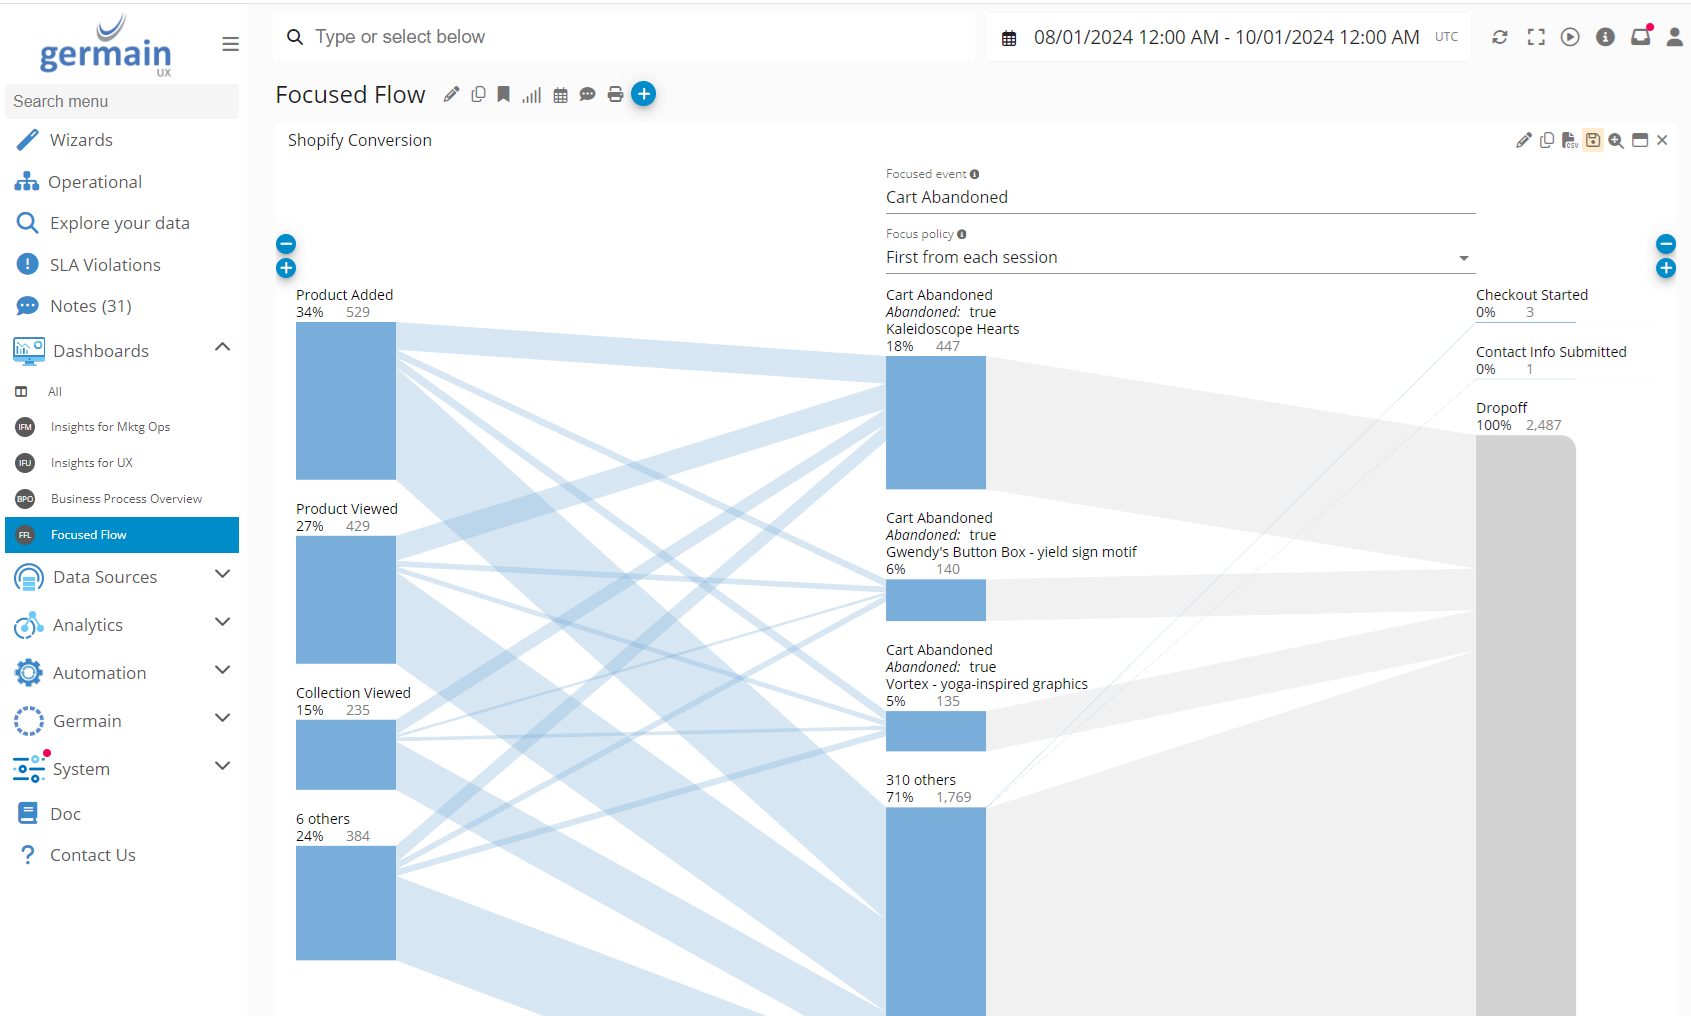The width and height of the screenshot is (1691, 1016).
Task: Save the Shopify Conversion panel
Action: [1593, 140]
